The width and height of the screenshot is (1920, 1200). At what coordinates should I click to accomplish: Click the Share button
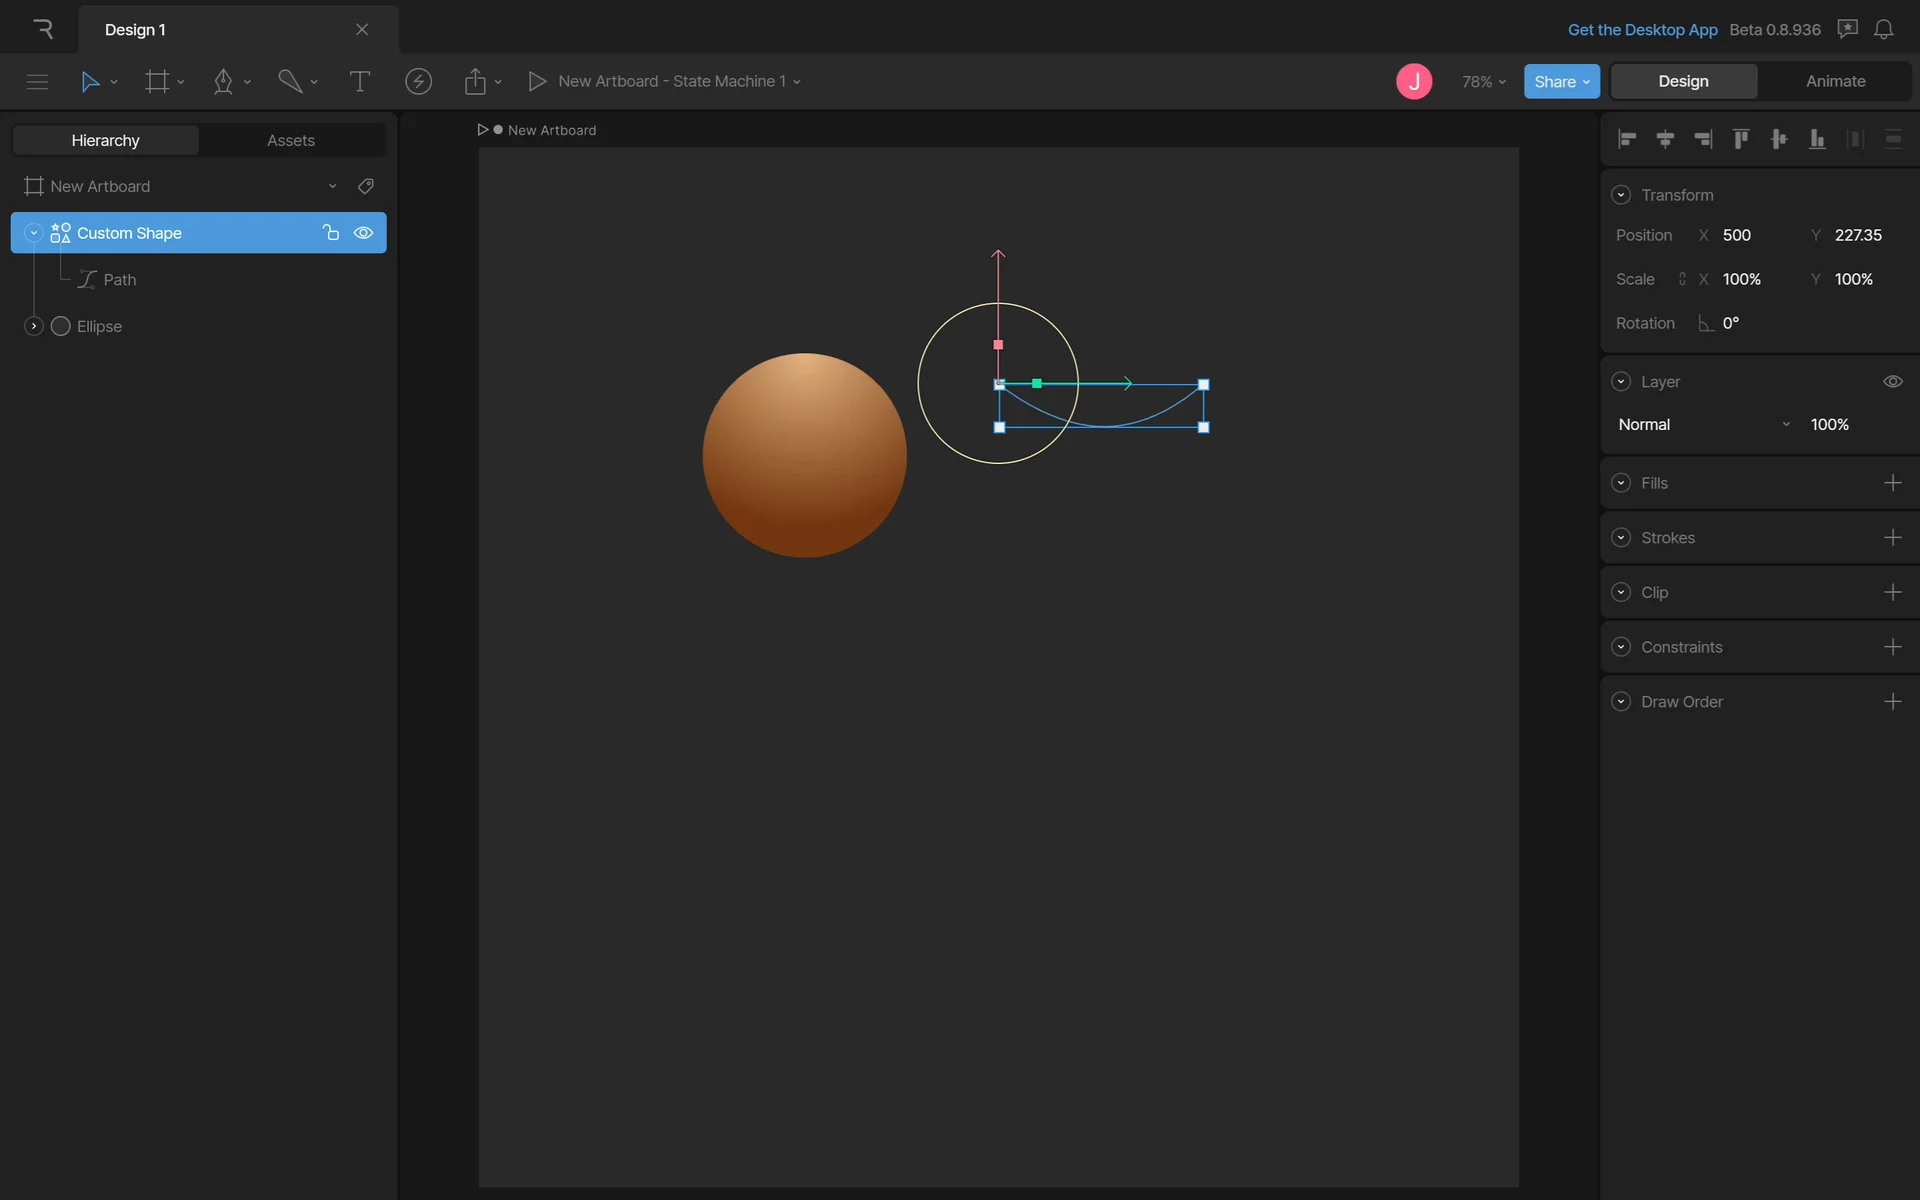(1560, 81)
